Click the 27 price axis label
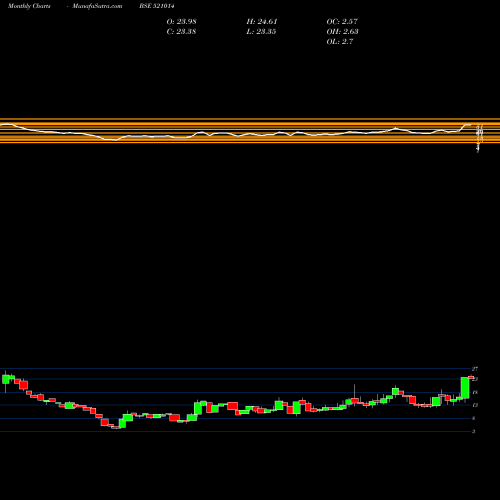The width and height of the screenshot is (500, 500). 475,369
